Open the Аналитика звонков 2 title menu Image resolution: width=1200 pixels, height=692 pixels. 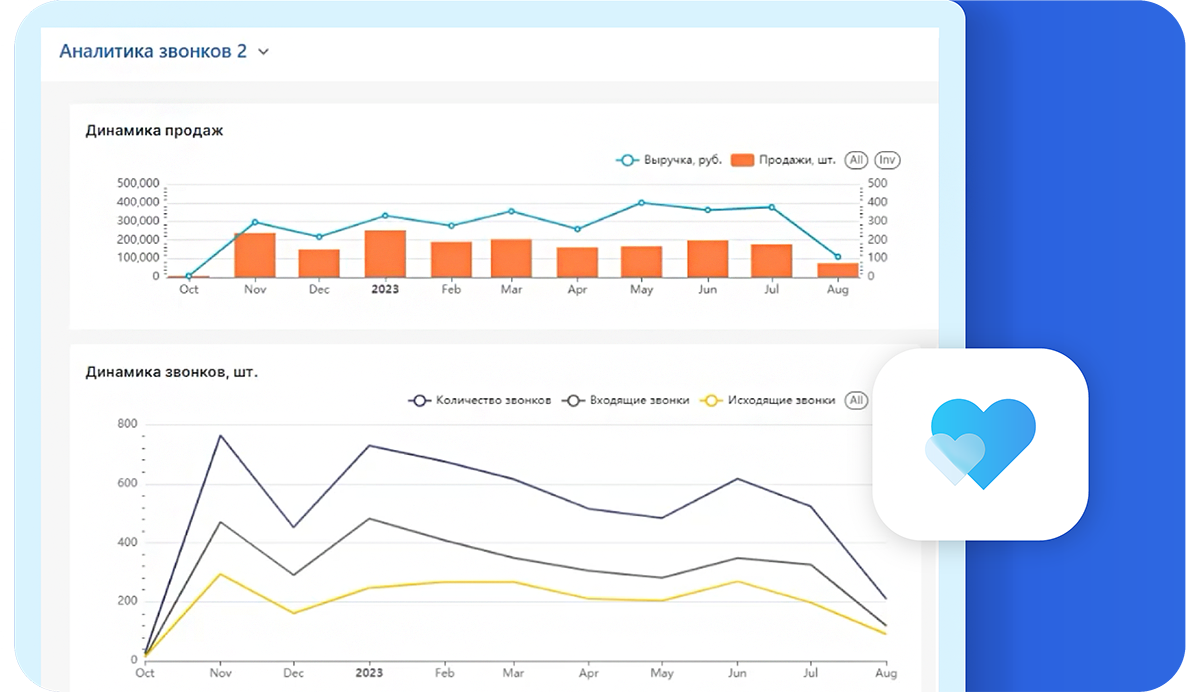point(153,51)
